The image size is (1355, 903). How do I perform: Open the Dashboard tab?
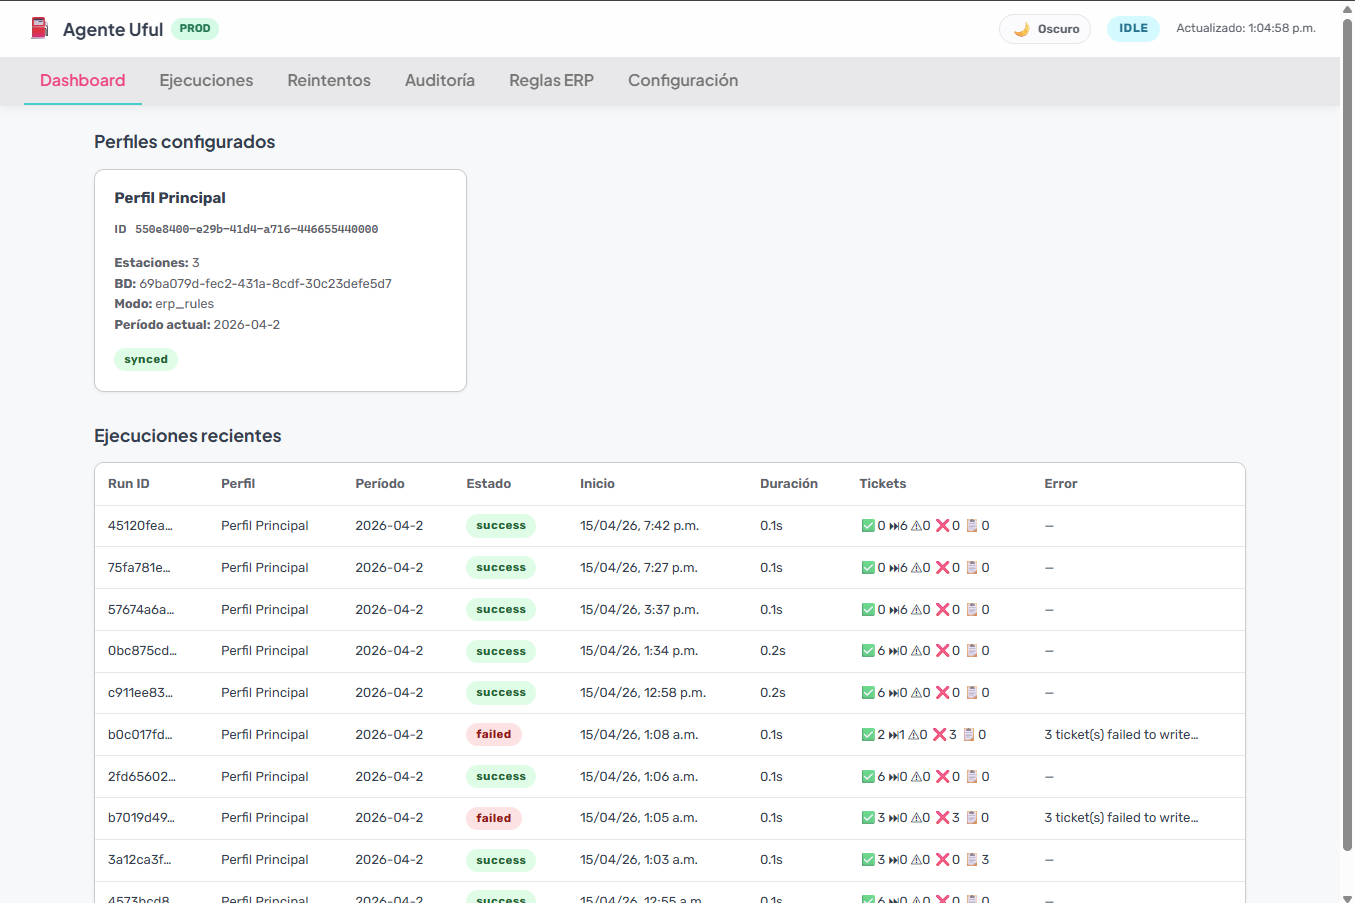(83, 81)
